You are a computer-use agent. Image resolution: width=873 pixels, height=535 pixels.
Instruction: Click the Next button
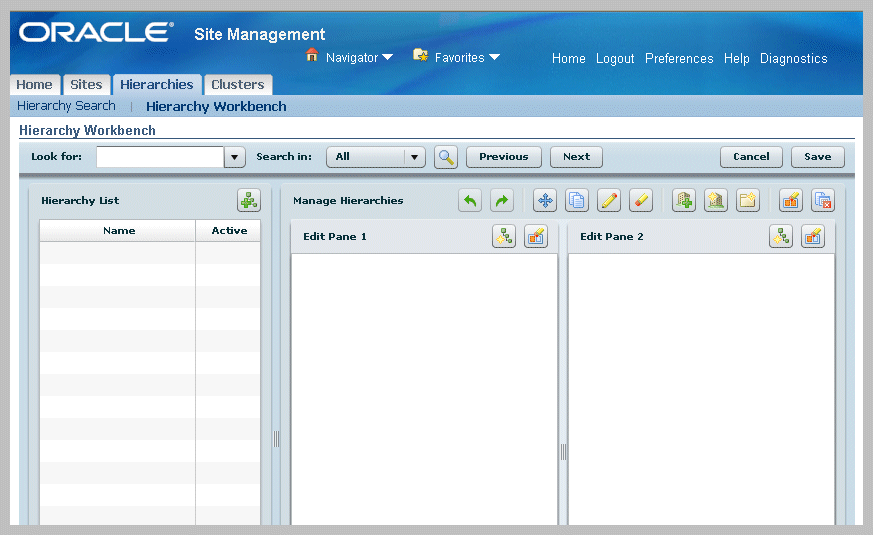coord(576,157)
